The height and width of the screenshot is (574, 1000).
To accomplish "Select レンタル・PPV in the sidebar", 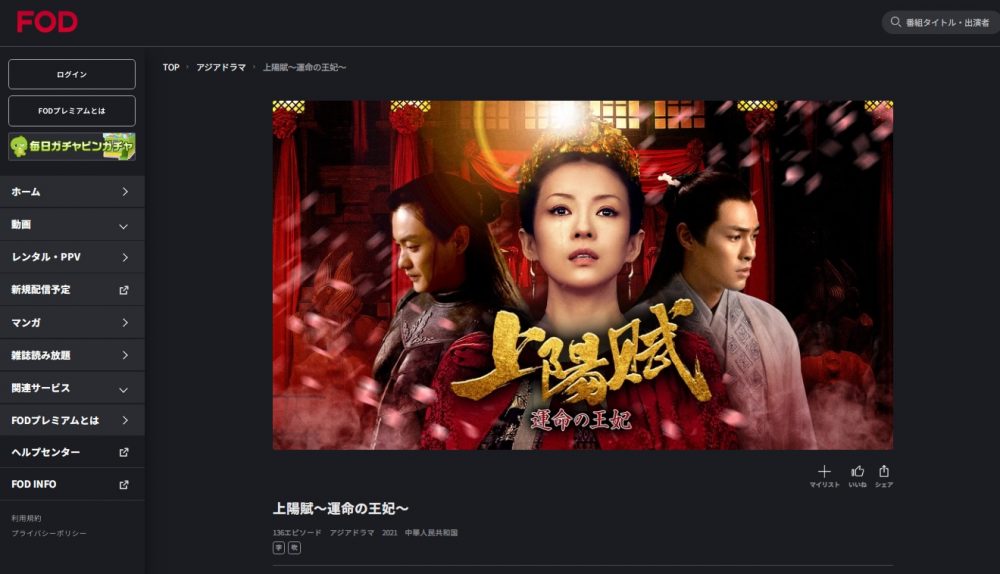I will (72, 257).
